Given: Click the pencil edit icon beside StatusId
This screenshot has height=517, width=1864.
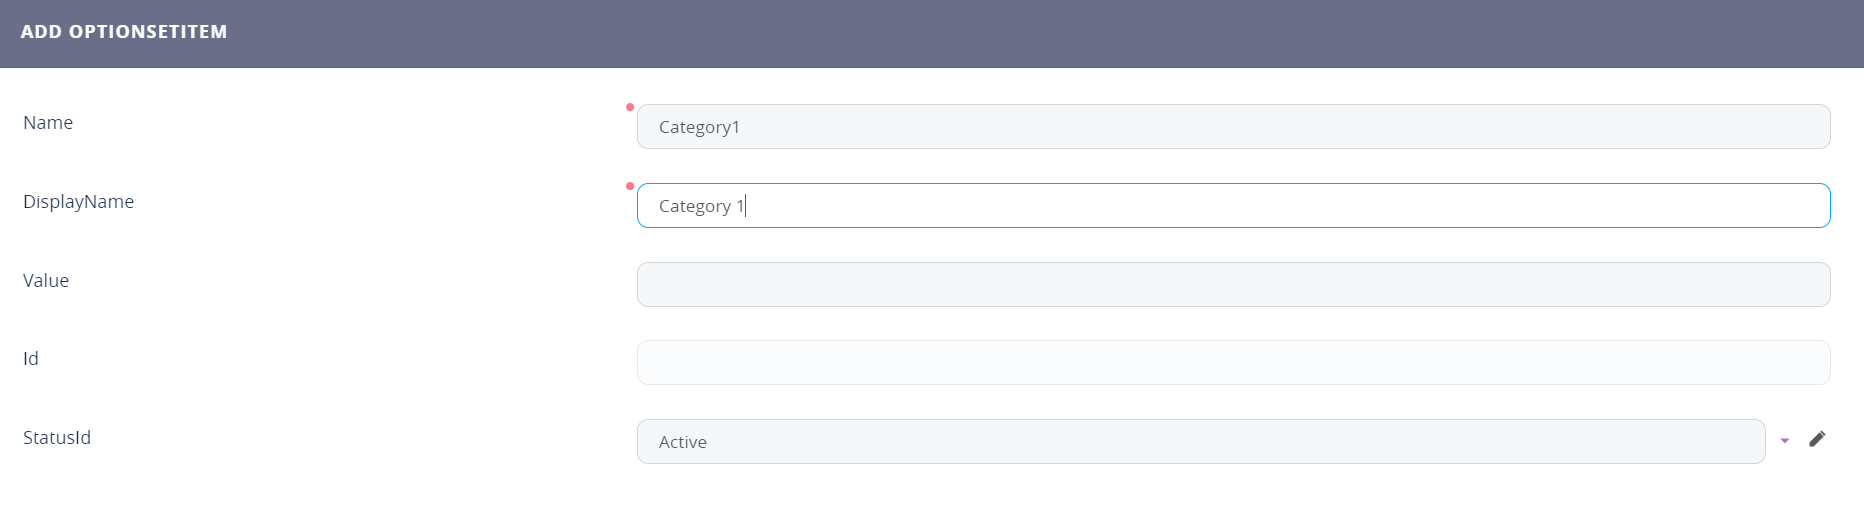Looking at the screenshot, I should coord(1817,439).
